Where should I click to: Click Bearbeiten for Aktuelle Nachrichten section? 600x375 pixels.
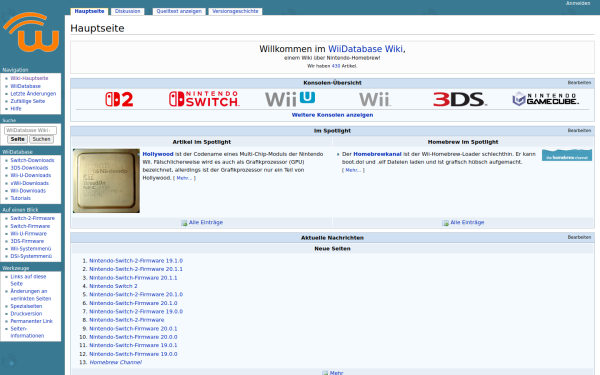[x=579, y=237]
